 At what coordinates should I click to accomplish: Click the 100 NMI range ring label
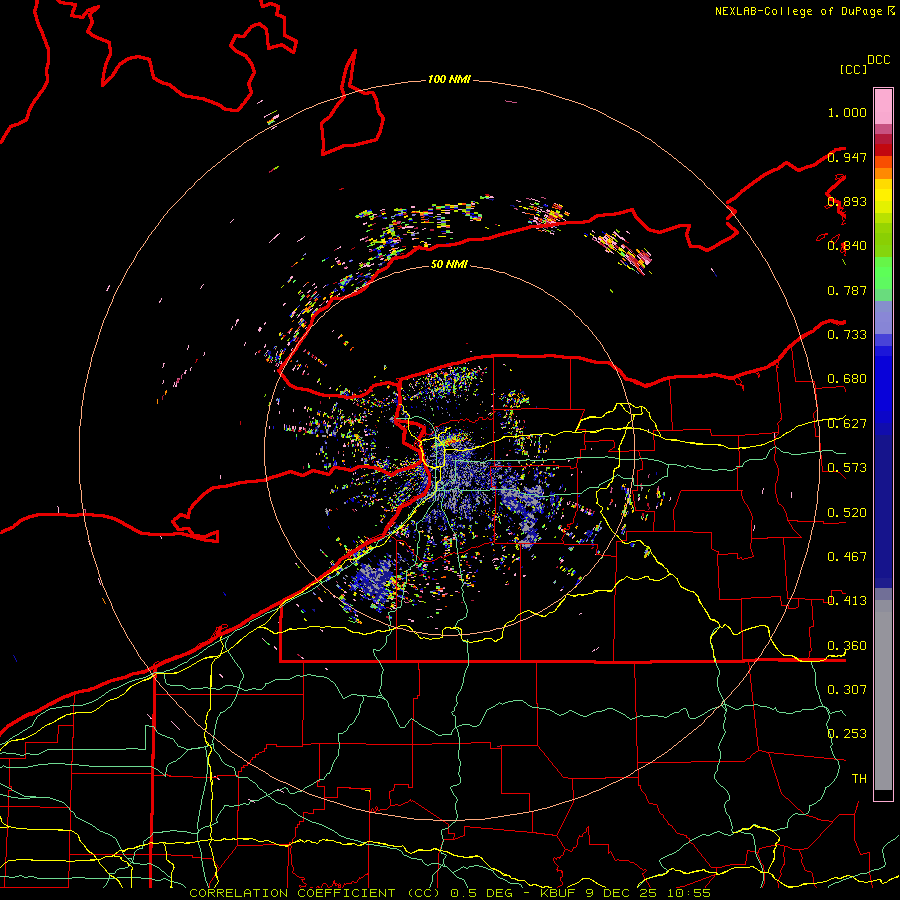[x=449, y=79]
